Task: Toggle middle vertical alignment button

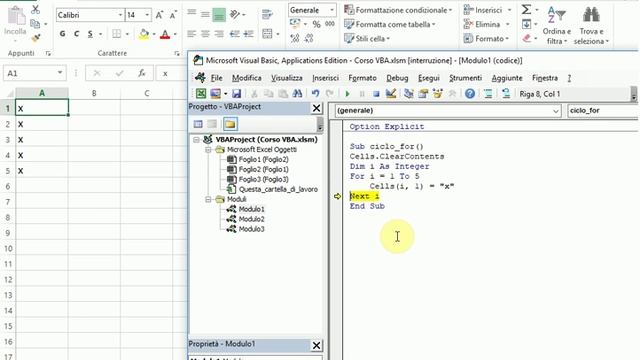Action: point(205,15)
